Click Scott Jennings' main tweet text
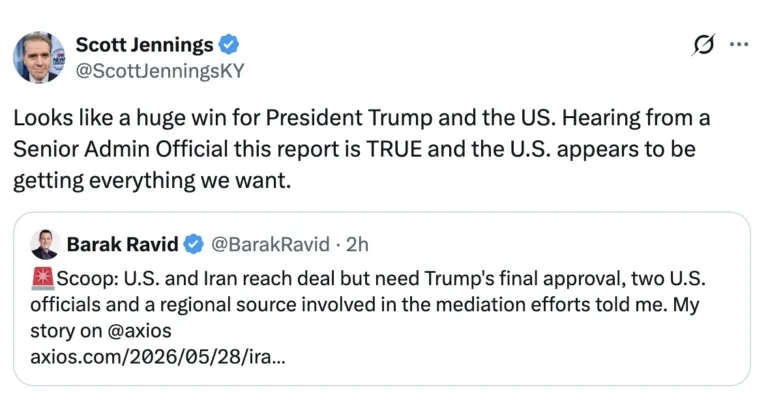The image size is (768, 402). coord(361,149)
